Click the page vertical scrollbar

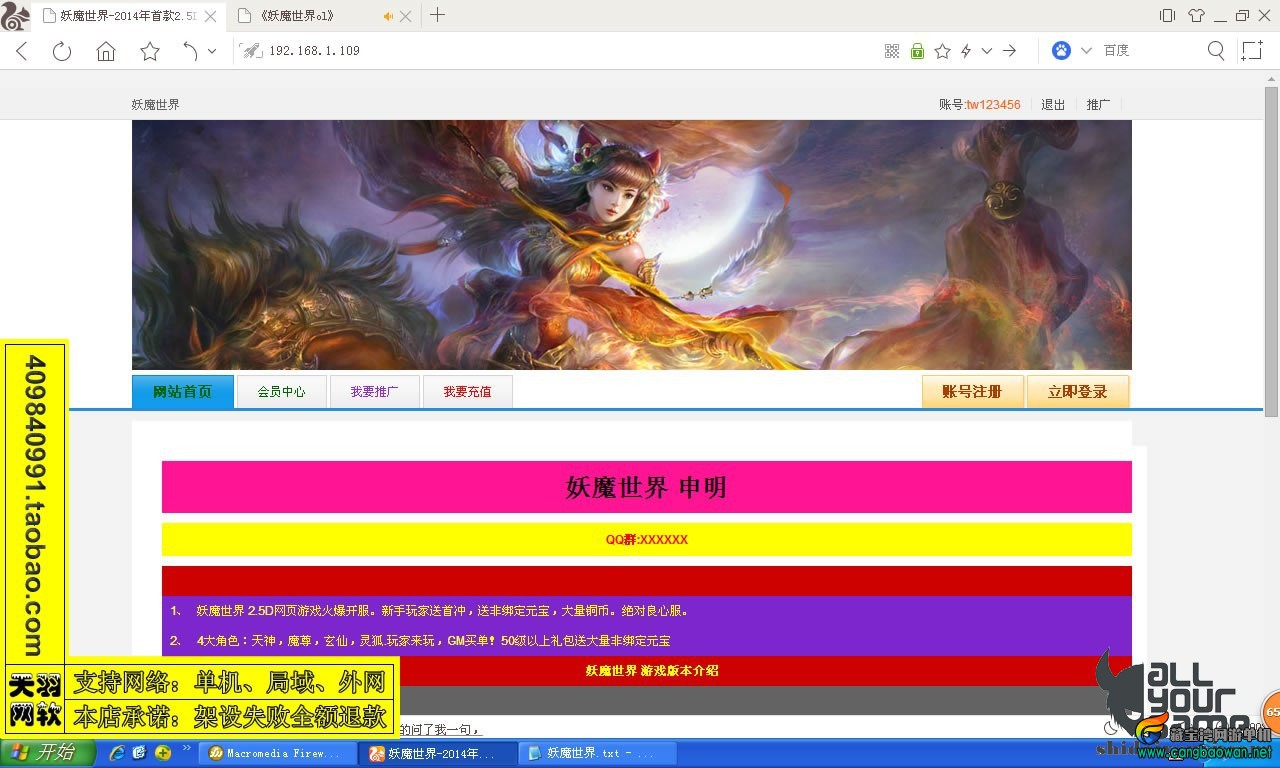click(x=1272, y=250)
